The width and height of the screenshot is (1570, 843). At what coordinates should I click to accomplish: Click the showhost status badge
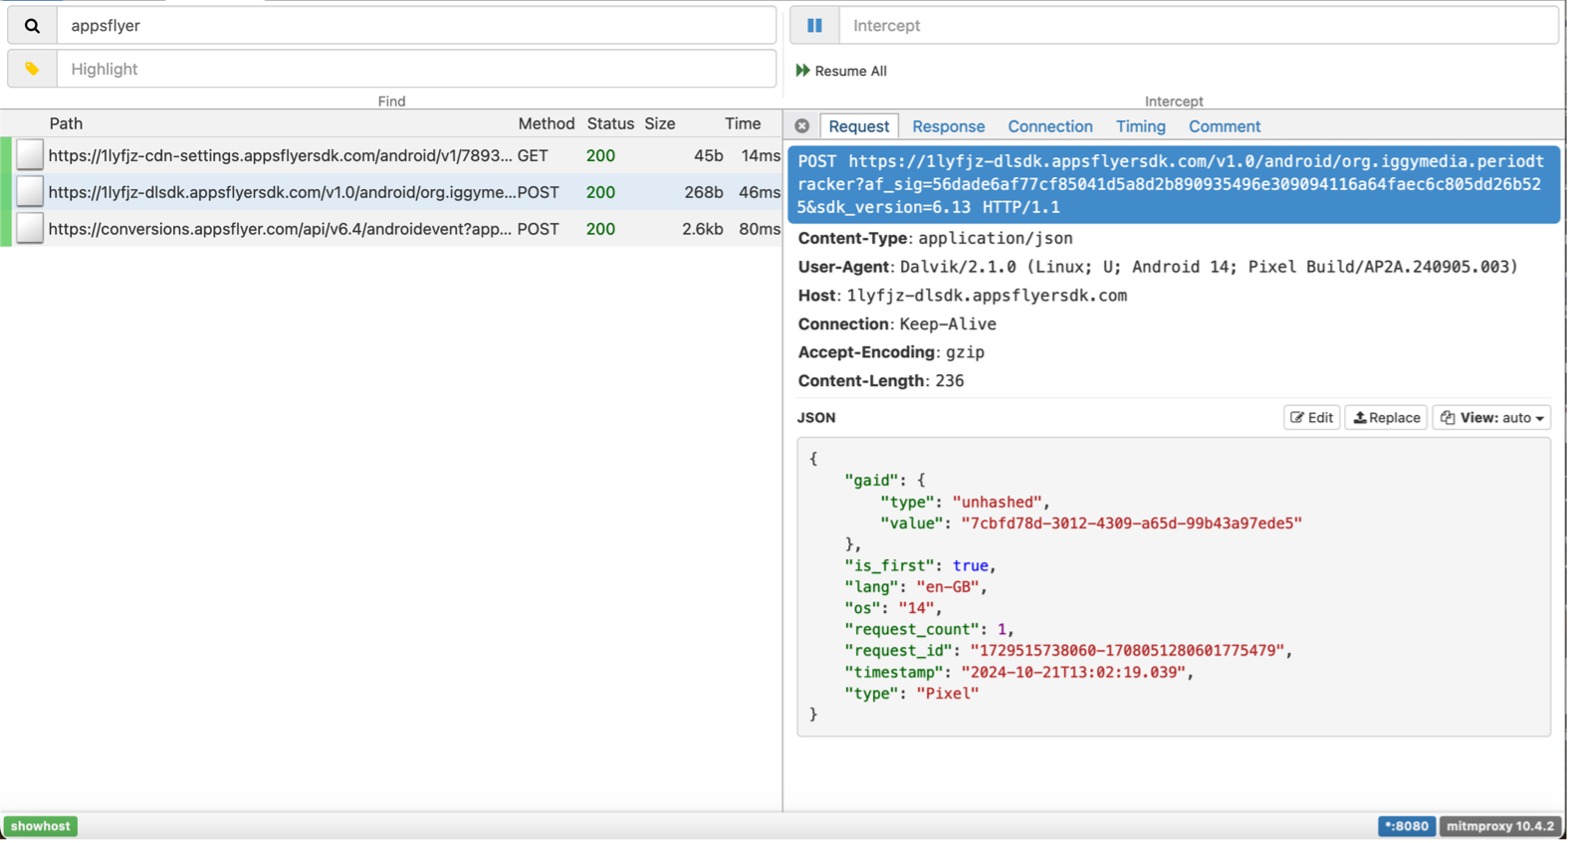[x=41, y=826]
